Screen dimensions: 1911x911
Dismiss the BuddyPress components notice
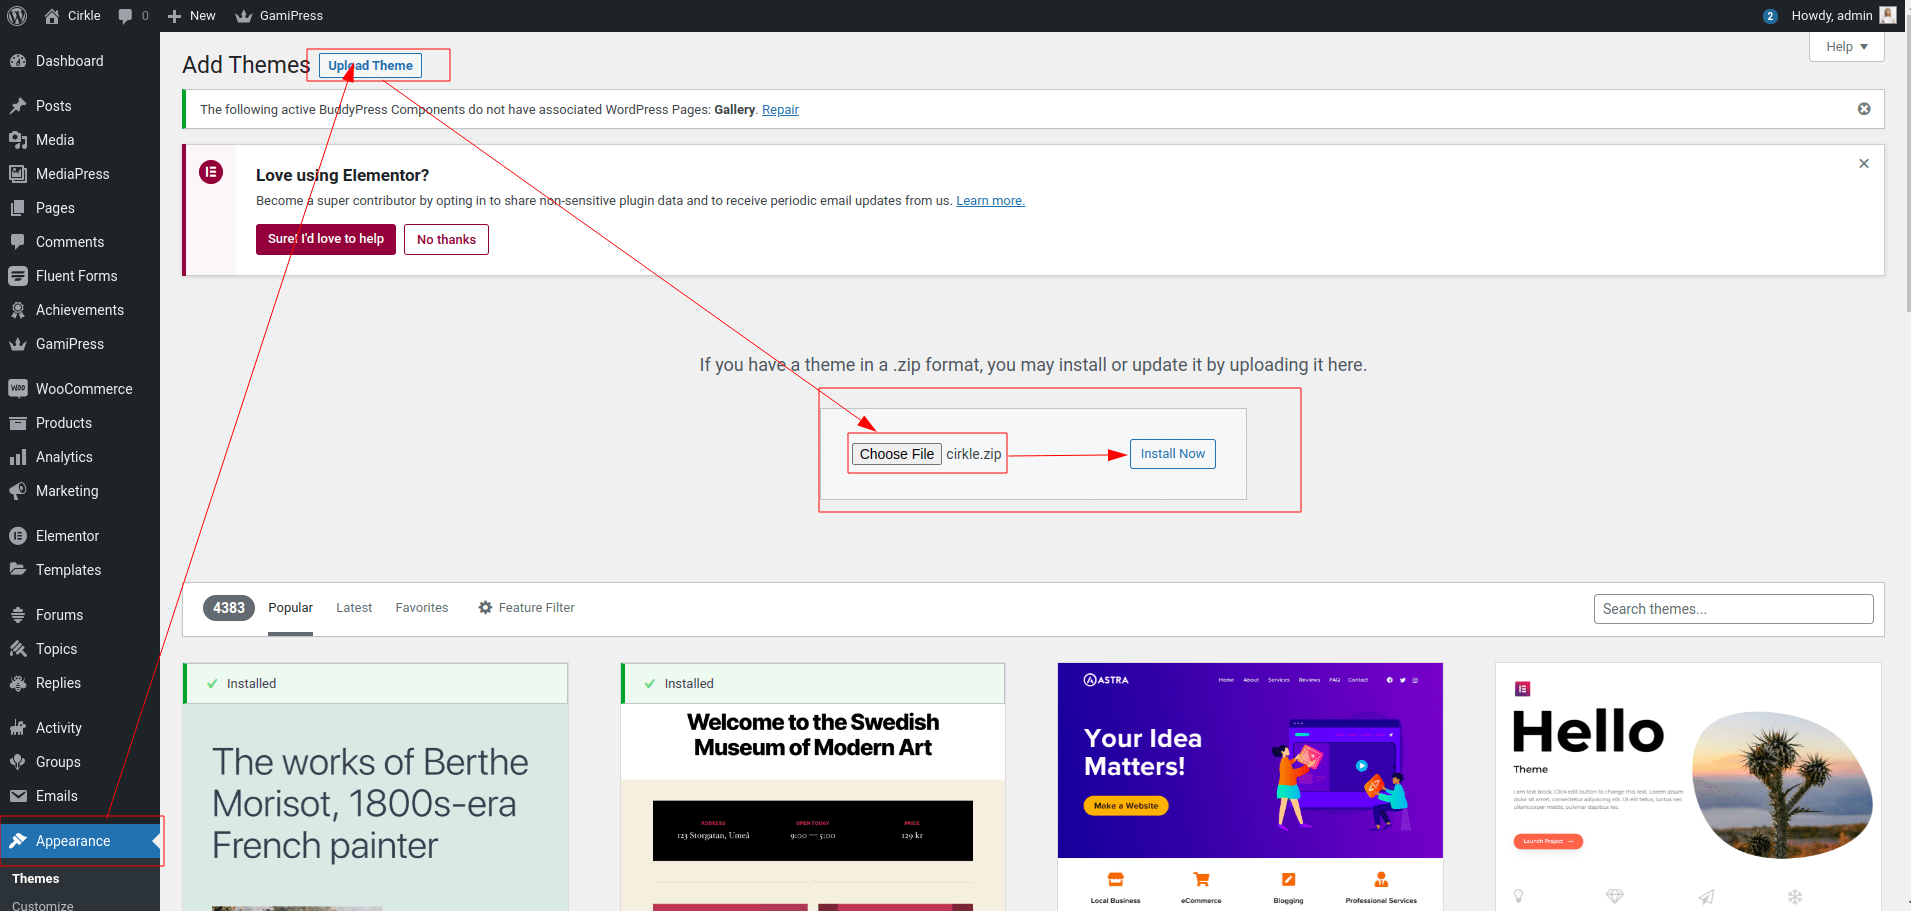coord(1864,109)
